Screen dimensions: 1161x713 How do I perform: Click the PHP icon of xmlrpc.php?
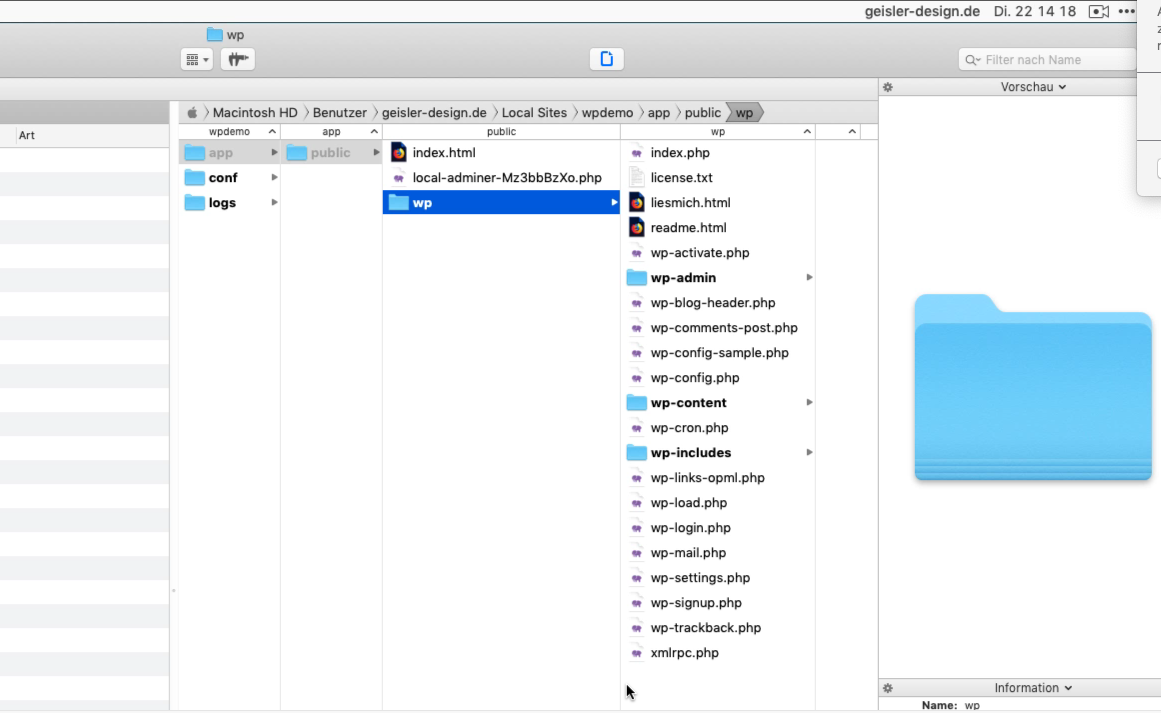point(636,653)
